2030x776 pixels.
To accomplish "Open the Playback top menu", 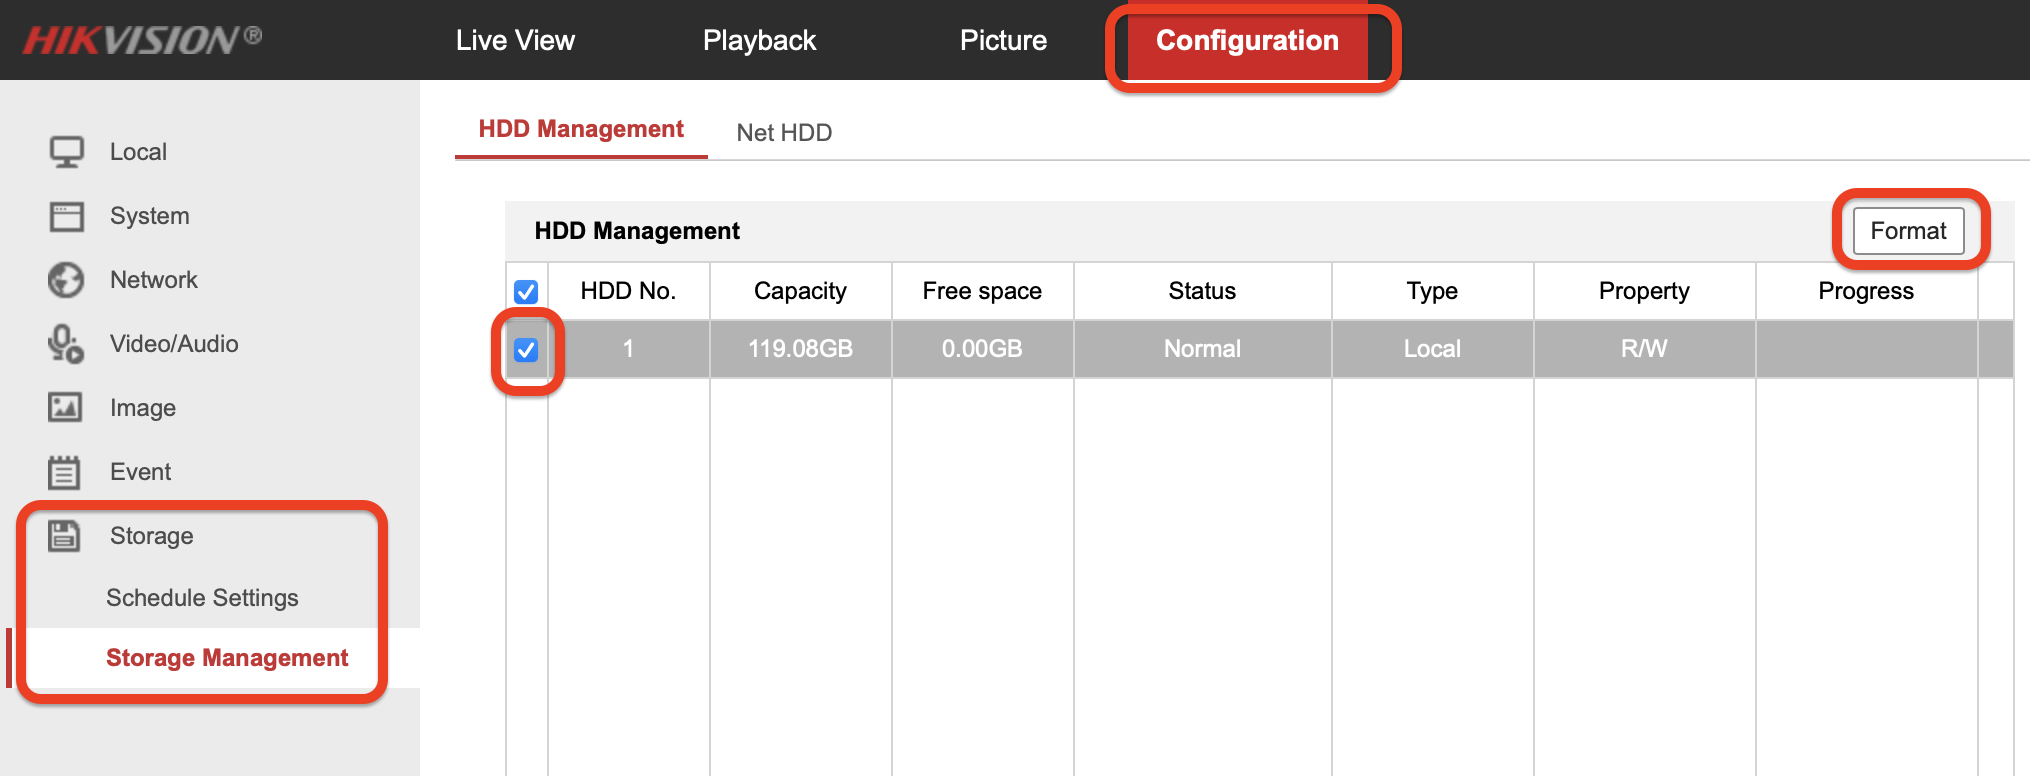I will click(759, 41).
